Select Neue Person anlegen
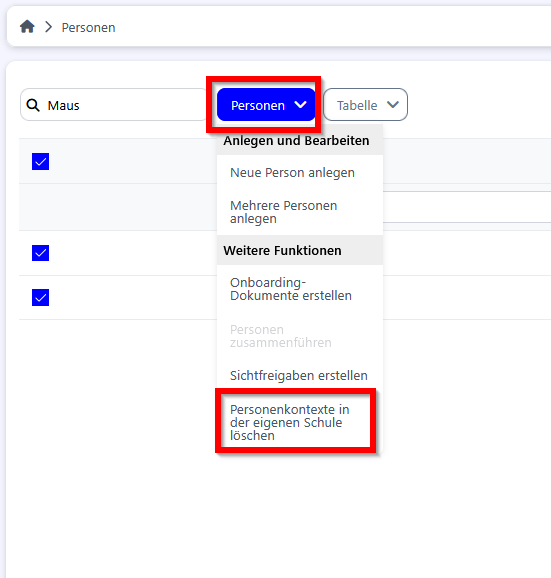 [x=292, y=173]
